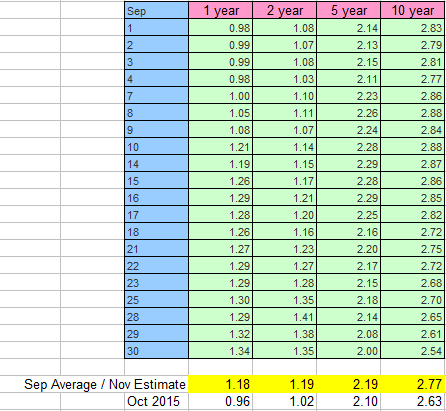Select 5 year value 2.13 for Sep 2
The image size is (446, 411).
[349, 44]
